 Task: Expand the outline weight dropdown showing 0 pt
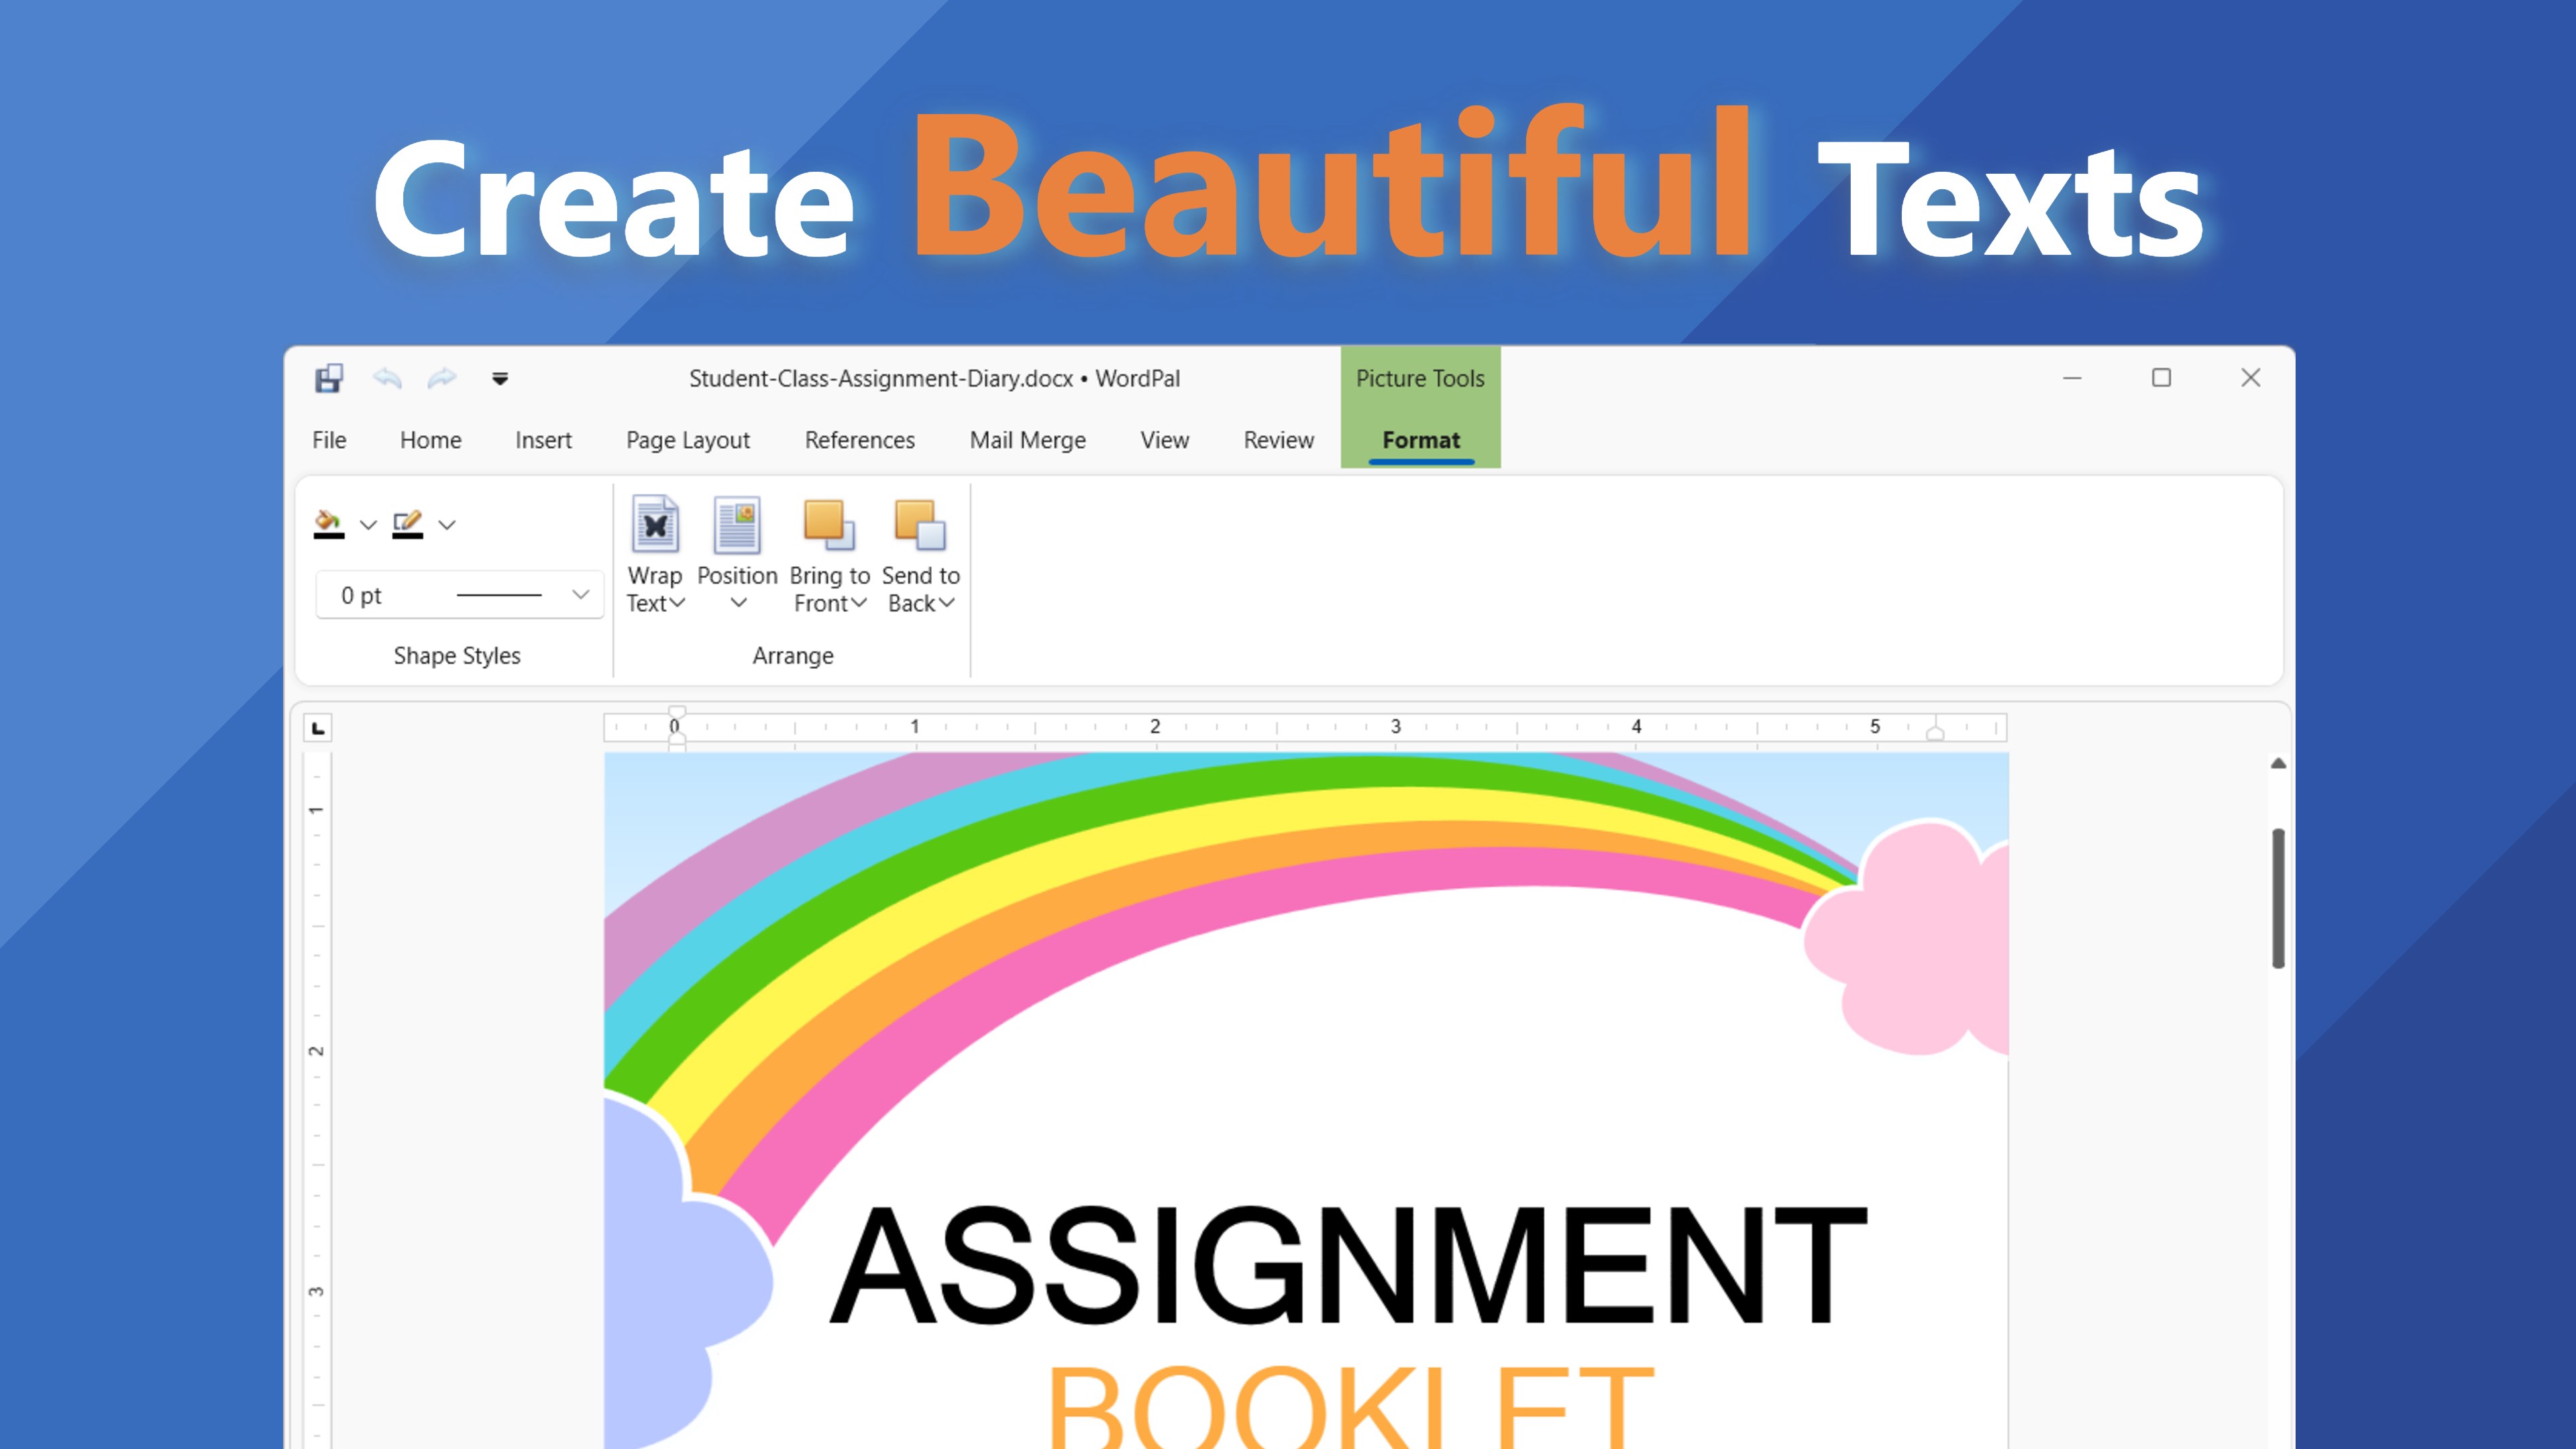point(581,594)
